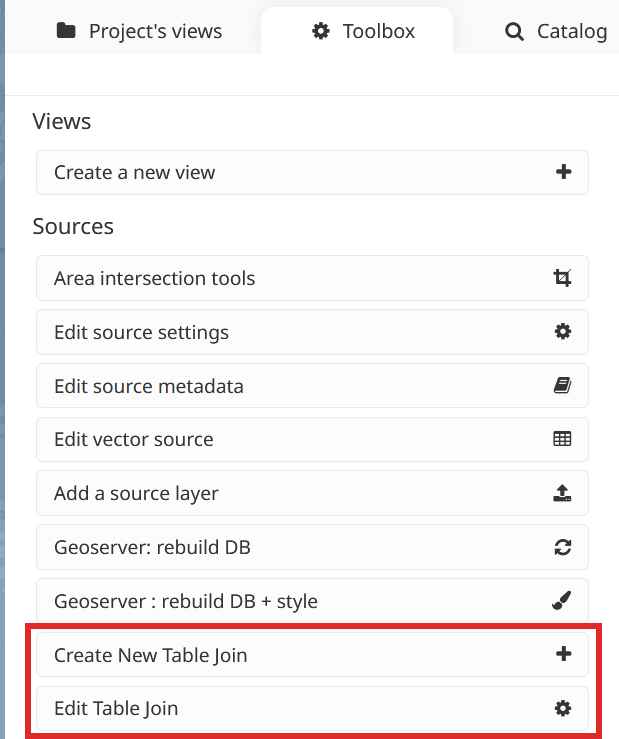619x739 pixels.
Task: Click the plus icon on Create New Table Join
Action: 563,655
